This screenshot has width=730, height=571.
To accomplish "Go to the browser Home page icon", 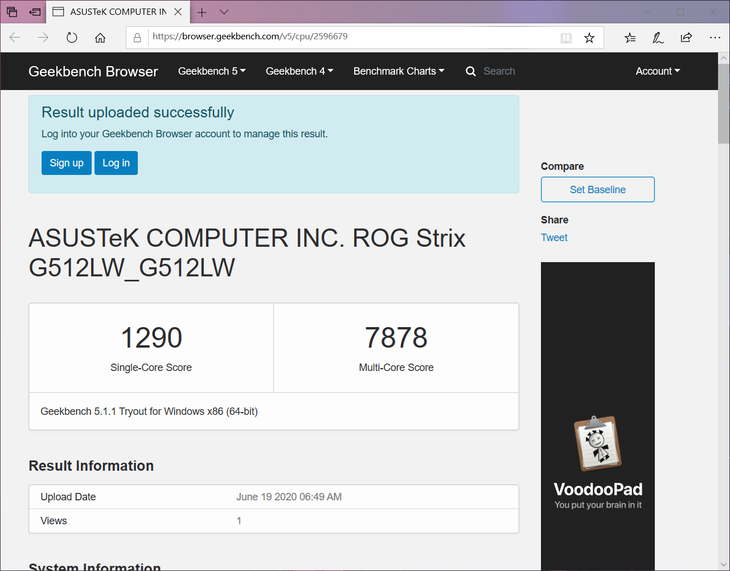I will coord(100,38).
